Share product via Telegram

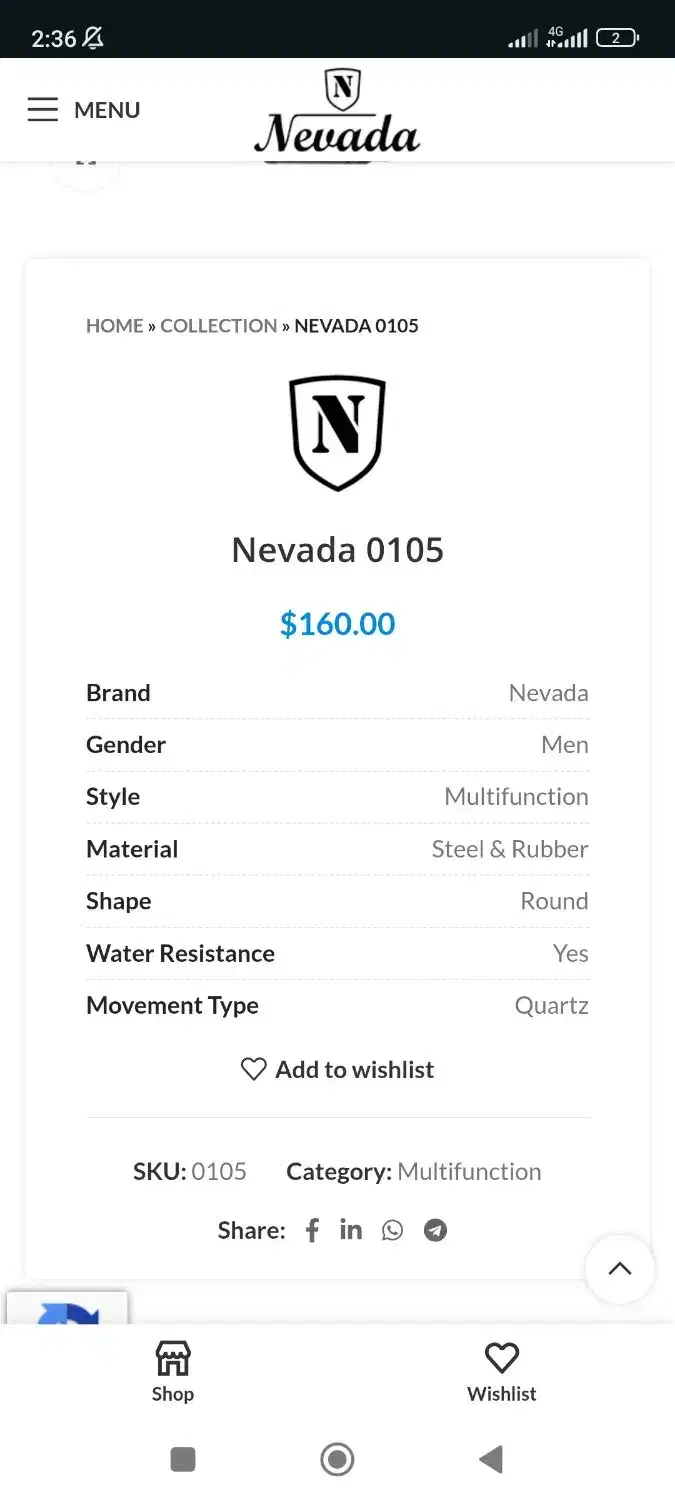(435, 1230)
